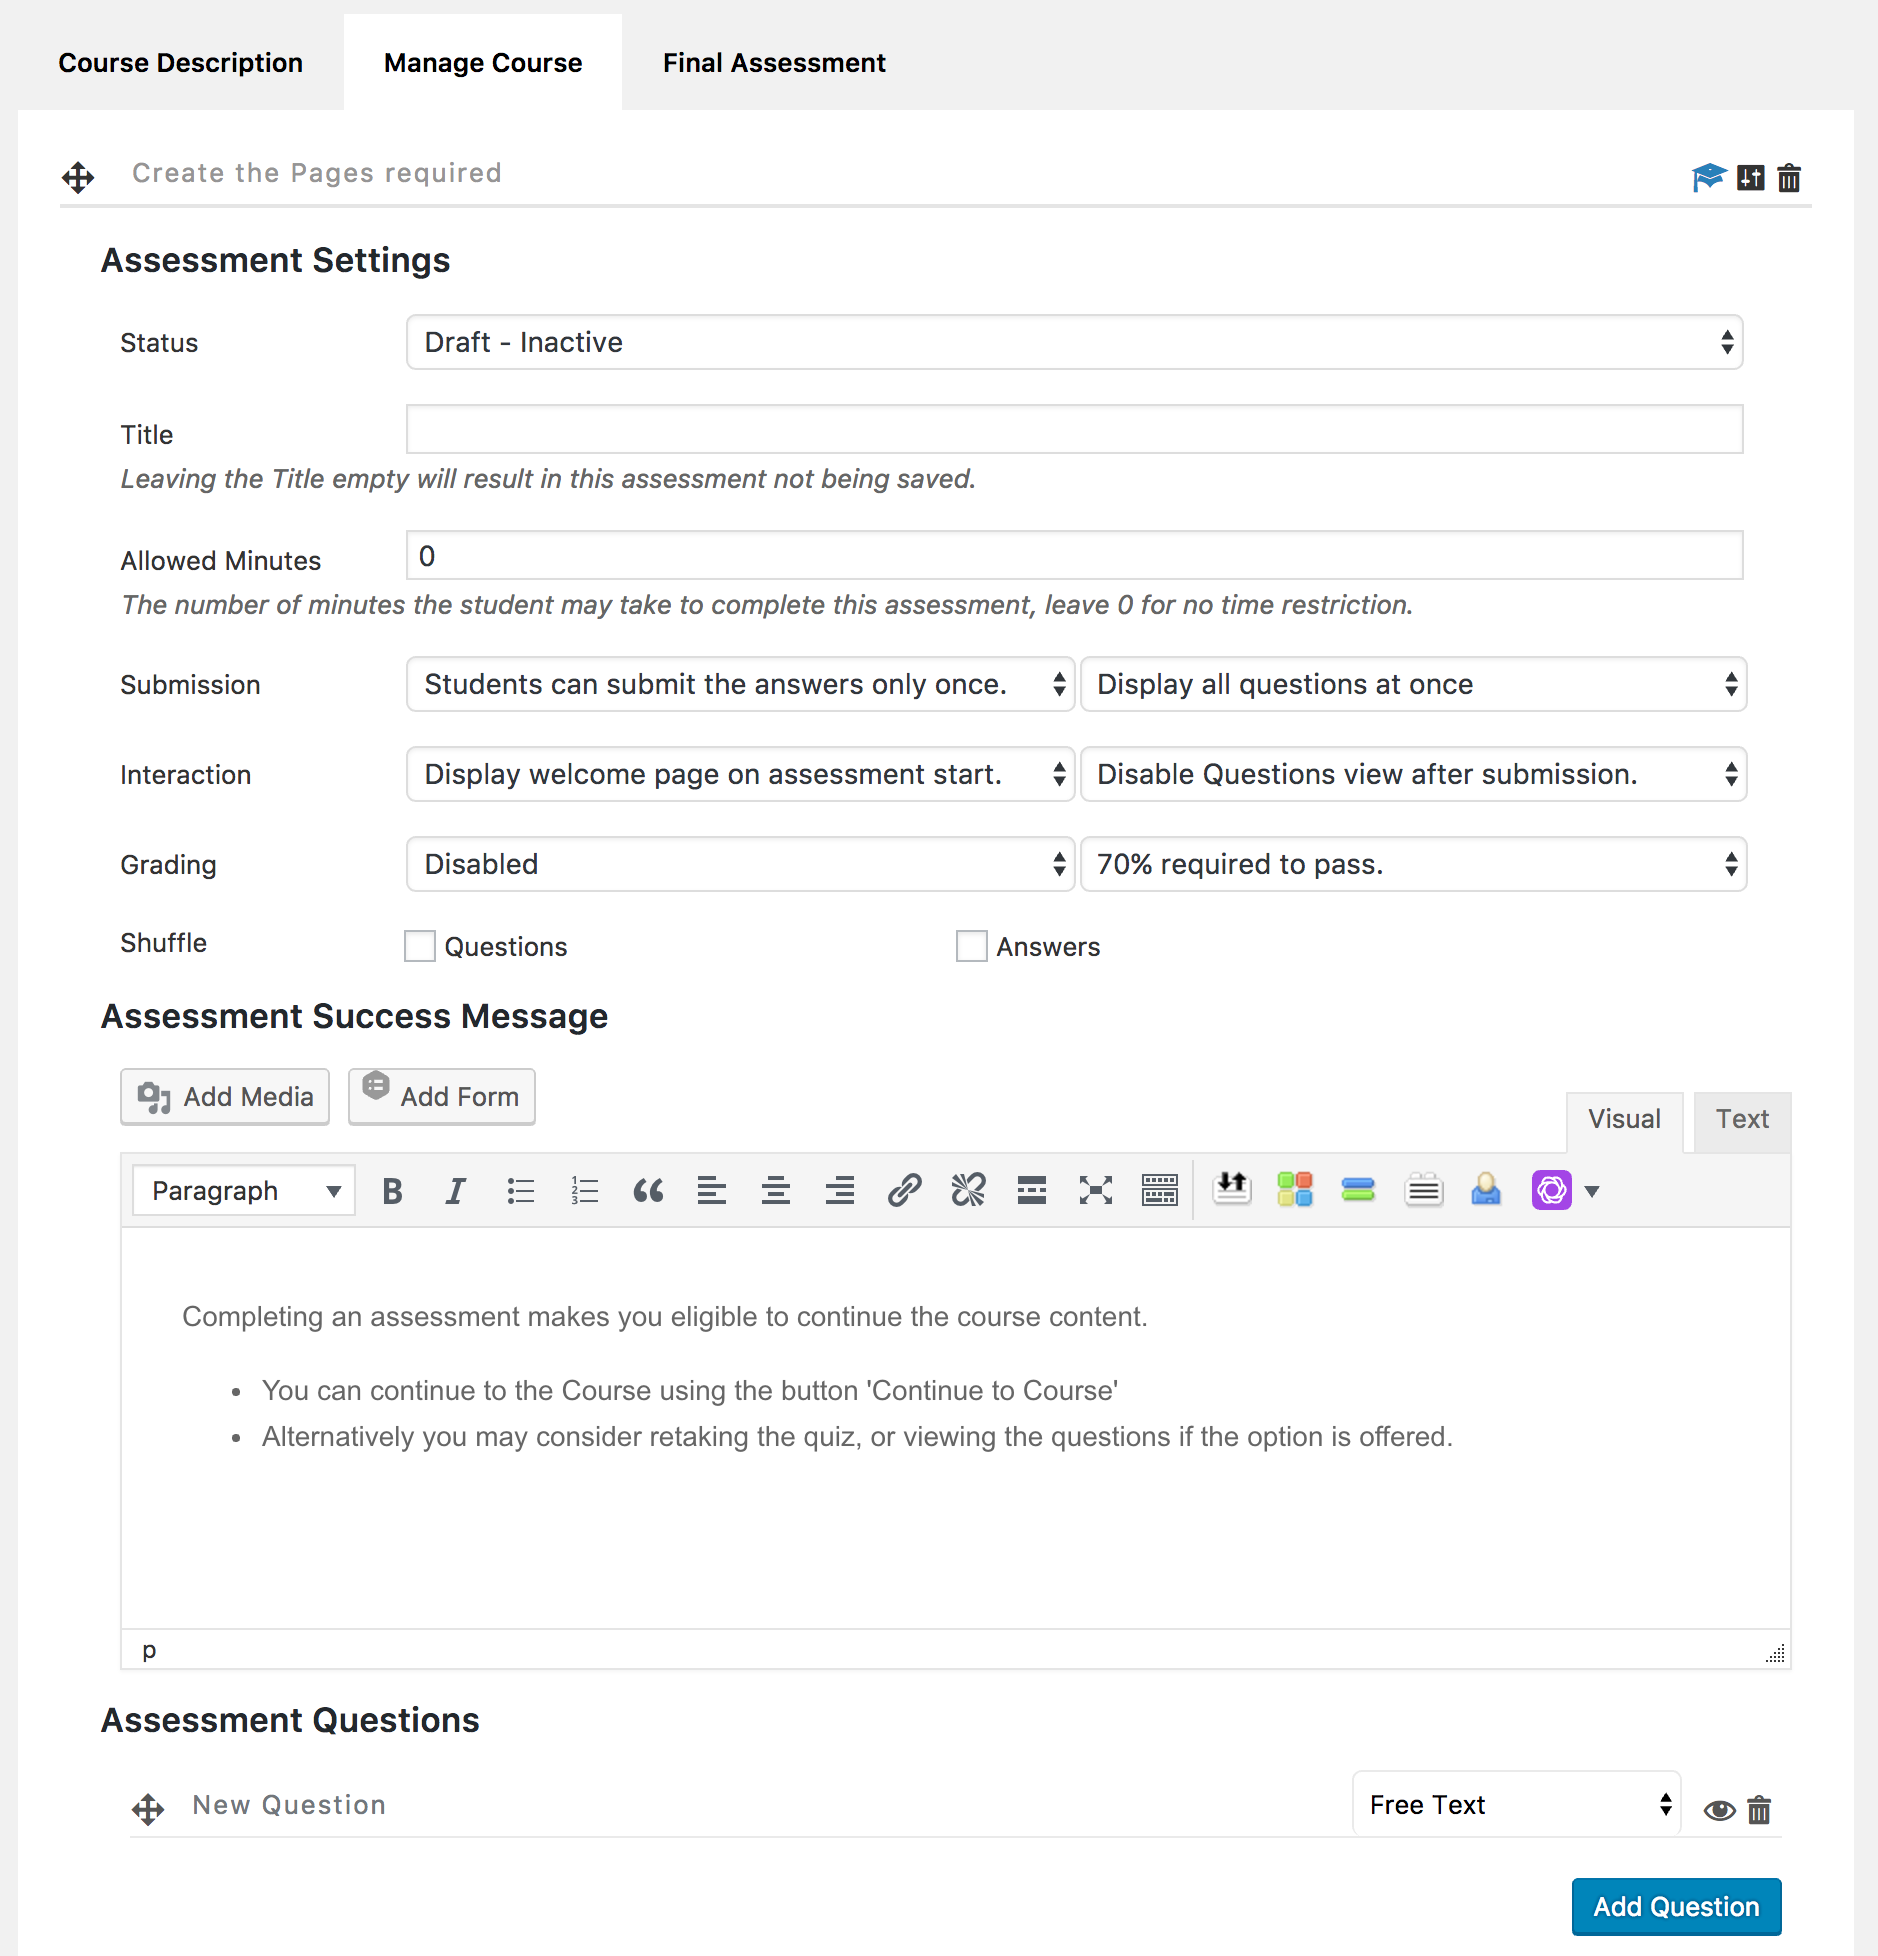Toggle italic formatting in editor toolbar
Image resolution: width=1878 pixels, height=1956 pixels.
coord(456,1191)
